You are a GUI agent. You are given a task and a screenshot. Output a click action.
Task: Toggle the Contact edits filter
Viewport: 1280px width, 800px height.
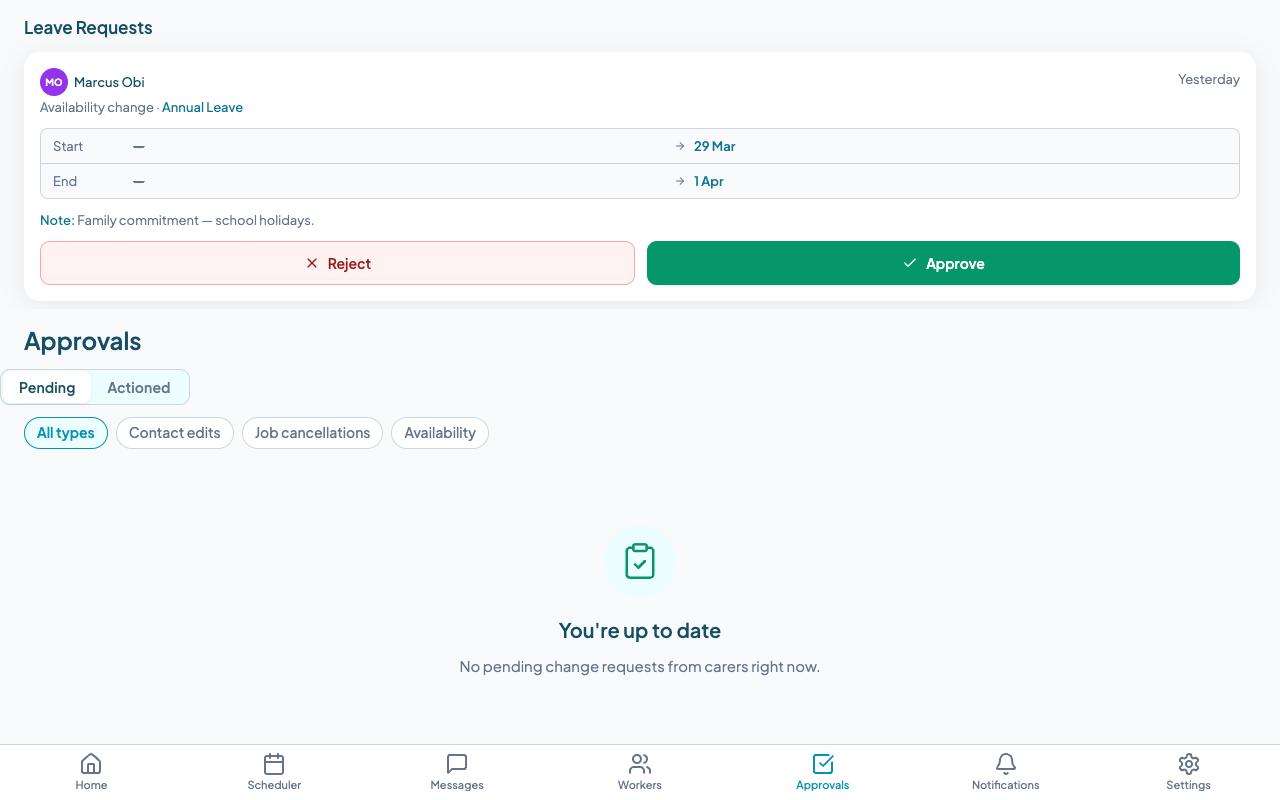click(174, 433)
